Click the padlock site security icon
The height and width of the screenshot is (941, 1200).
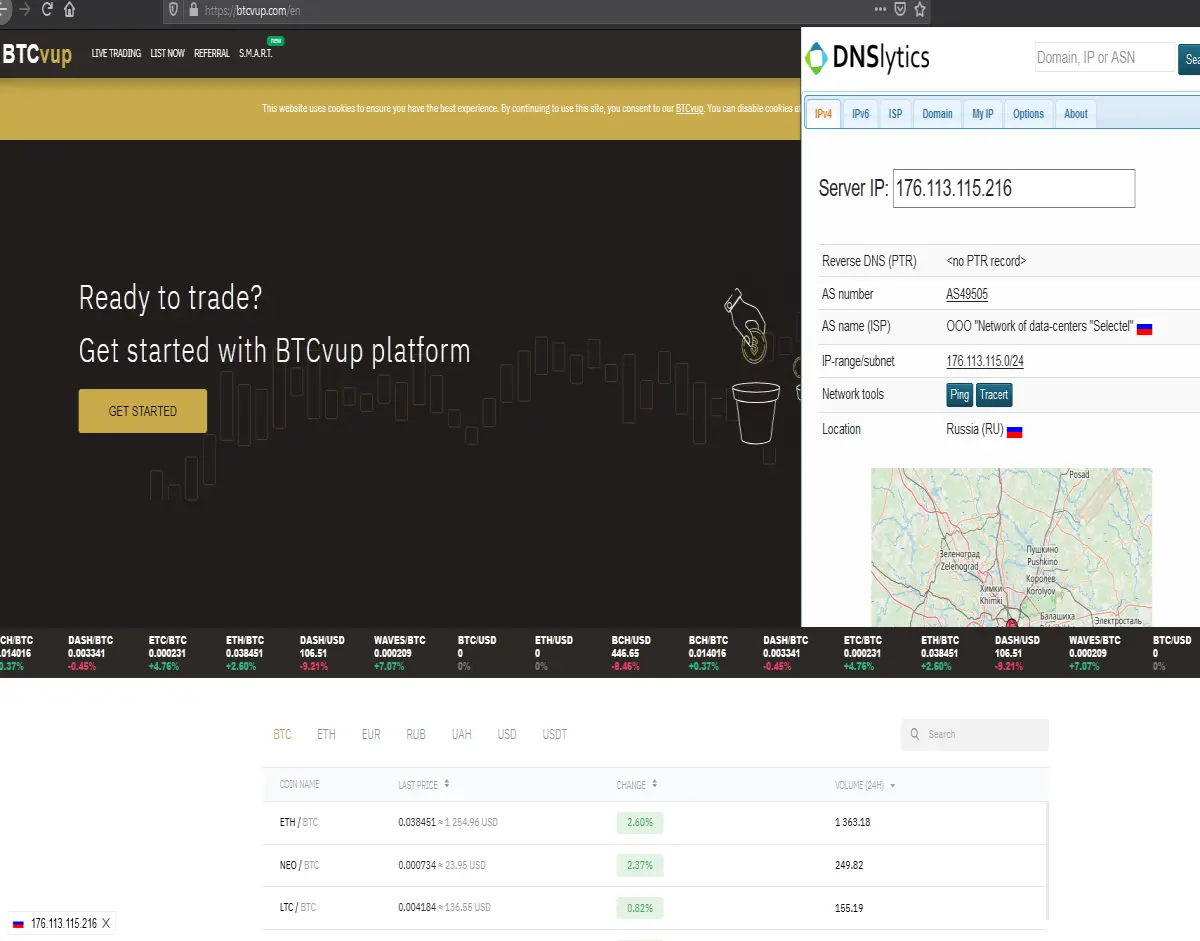[193, 9]
